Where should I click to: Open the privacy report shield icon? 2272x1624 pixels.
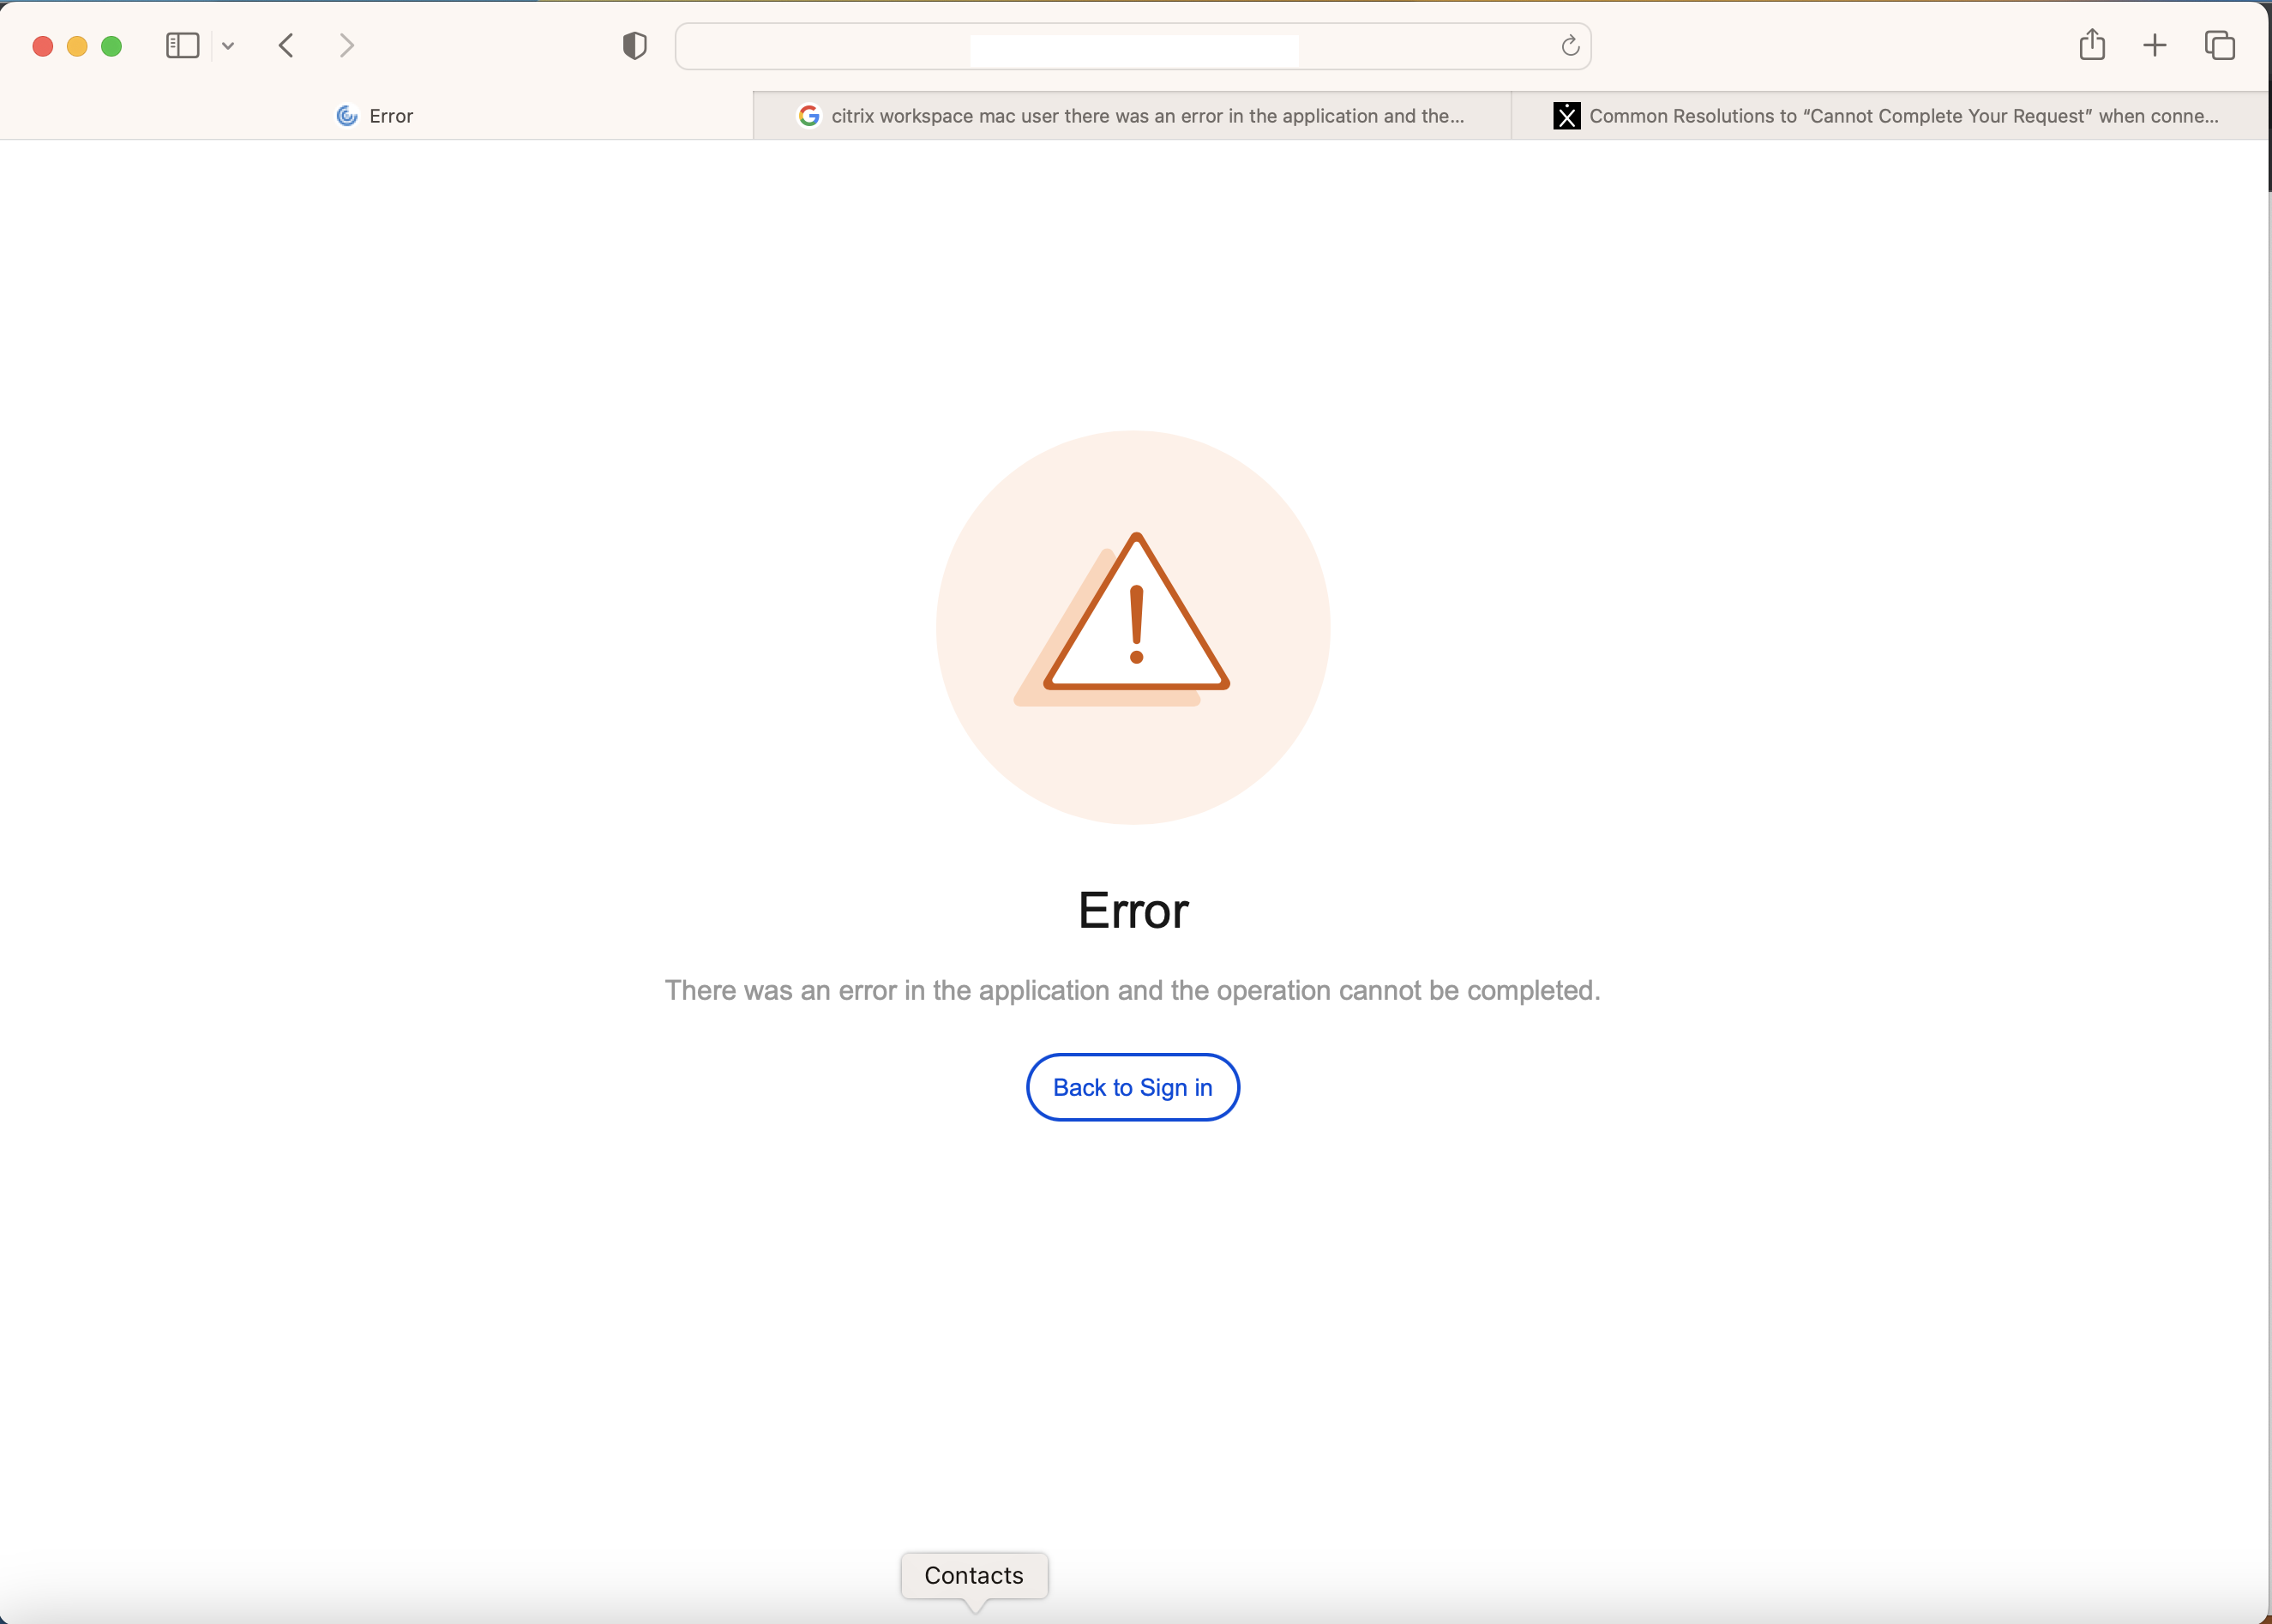[x=634, y=46]
